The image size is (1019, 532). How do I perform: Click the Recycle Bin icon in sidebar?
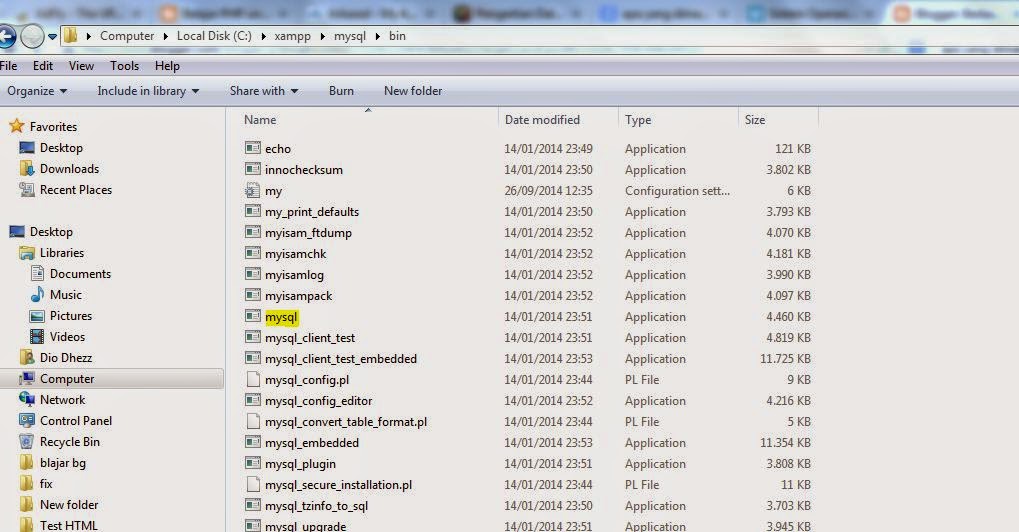tap(27, 442)
